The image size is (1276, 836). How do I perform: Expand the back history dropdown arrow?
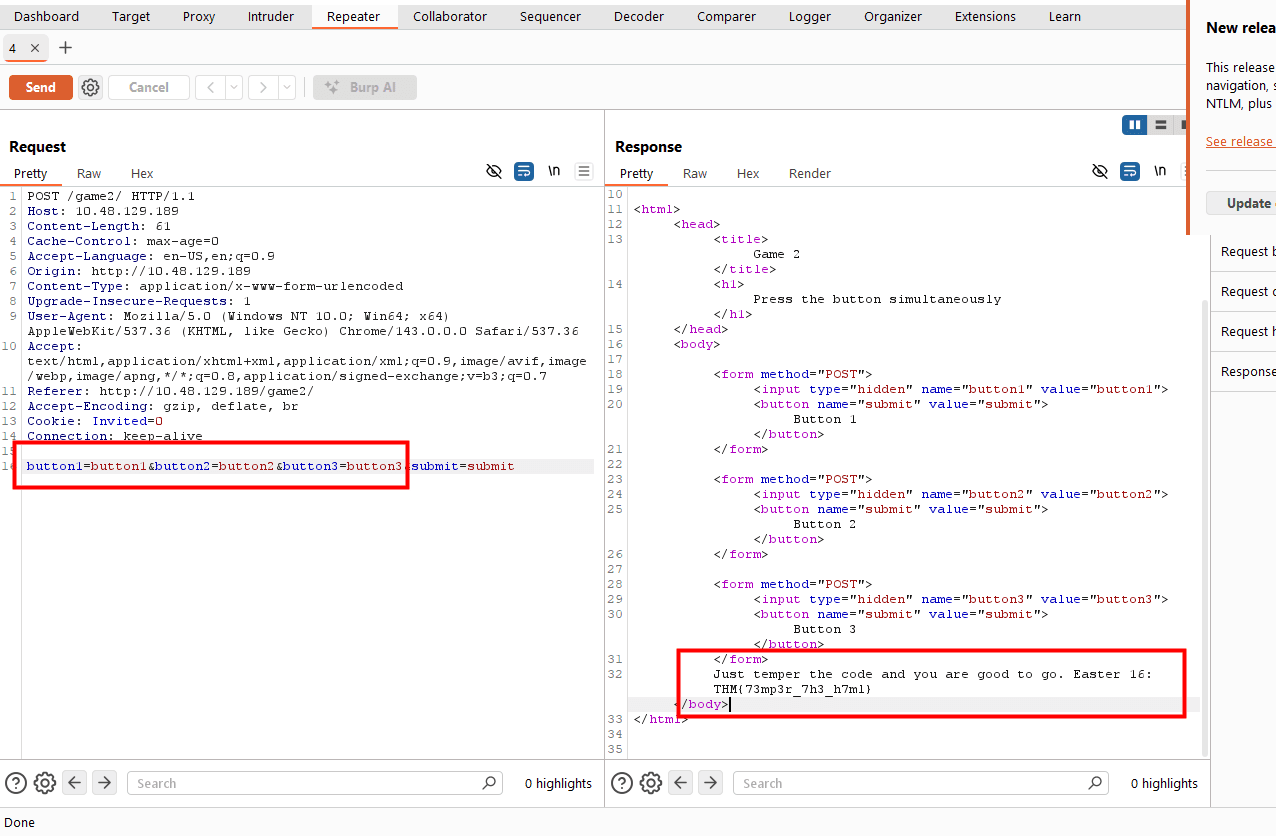click(234, 88)
